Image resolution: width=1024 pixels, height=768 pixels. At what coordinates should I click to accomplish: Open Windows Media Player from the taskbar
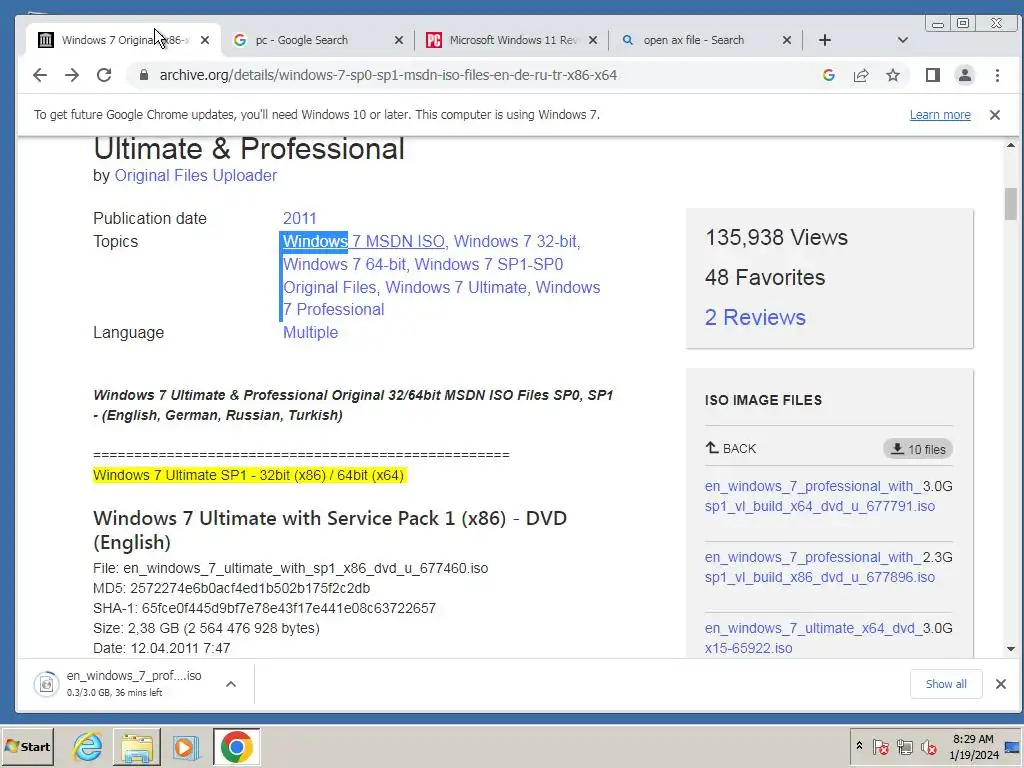tap(186, 746)
